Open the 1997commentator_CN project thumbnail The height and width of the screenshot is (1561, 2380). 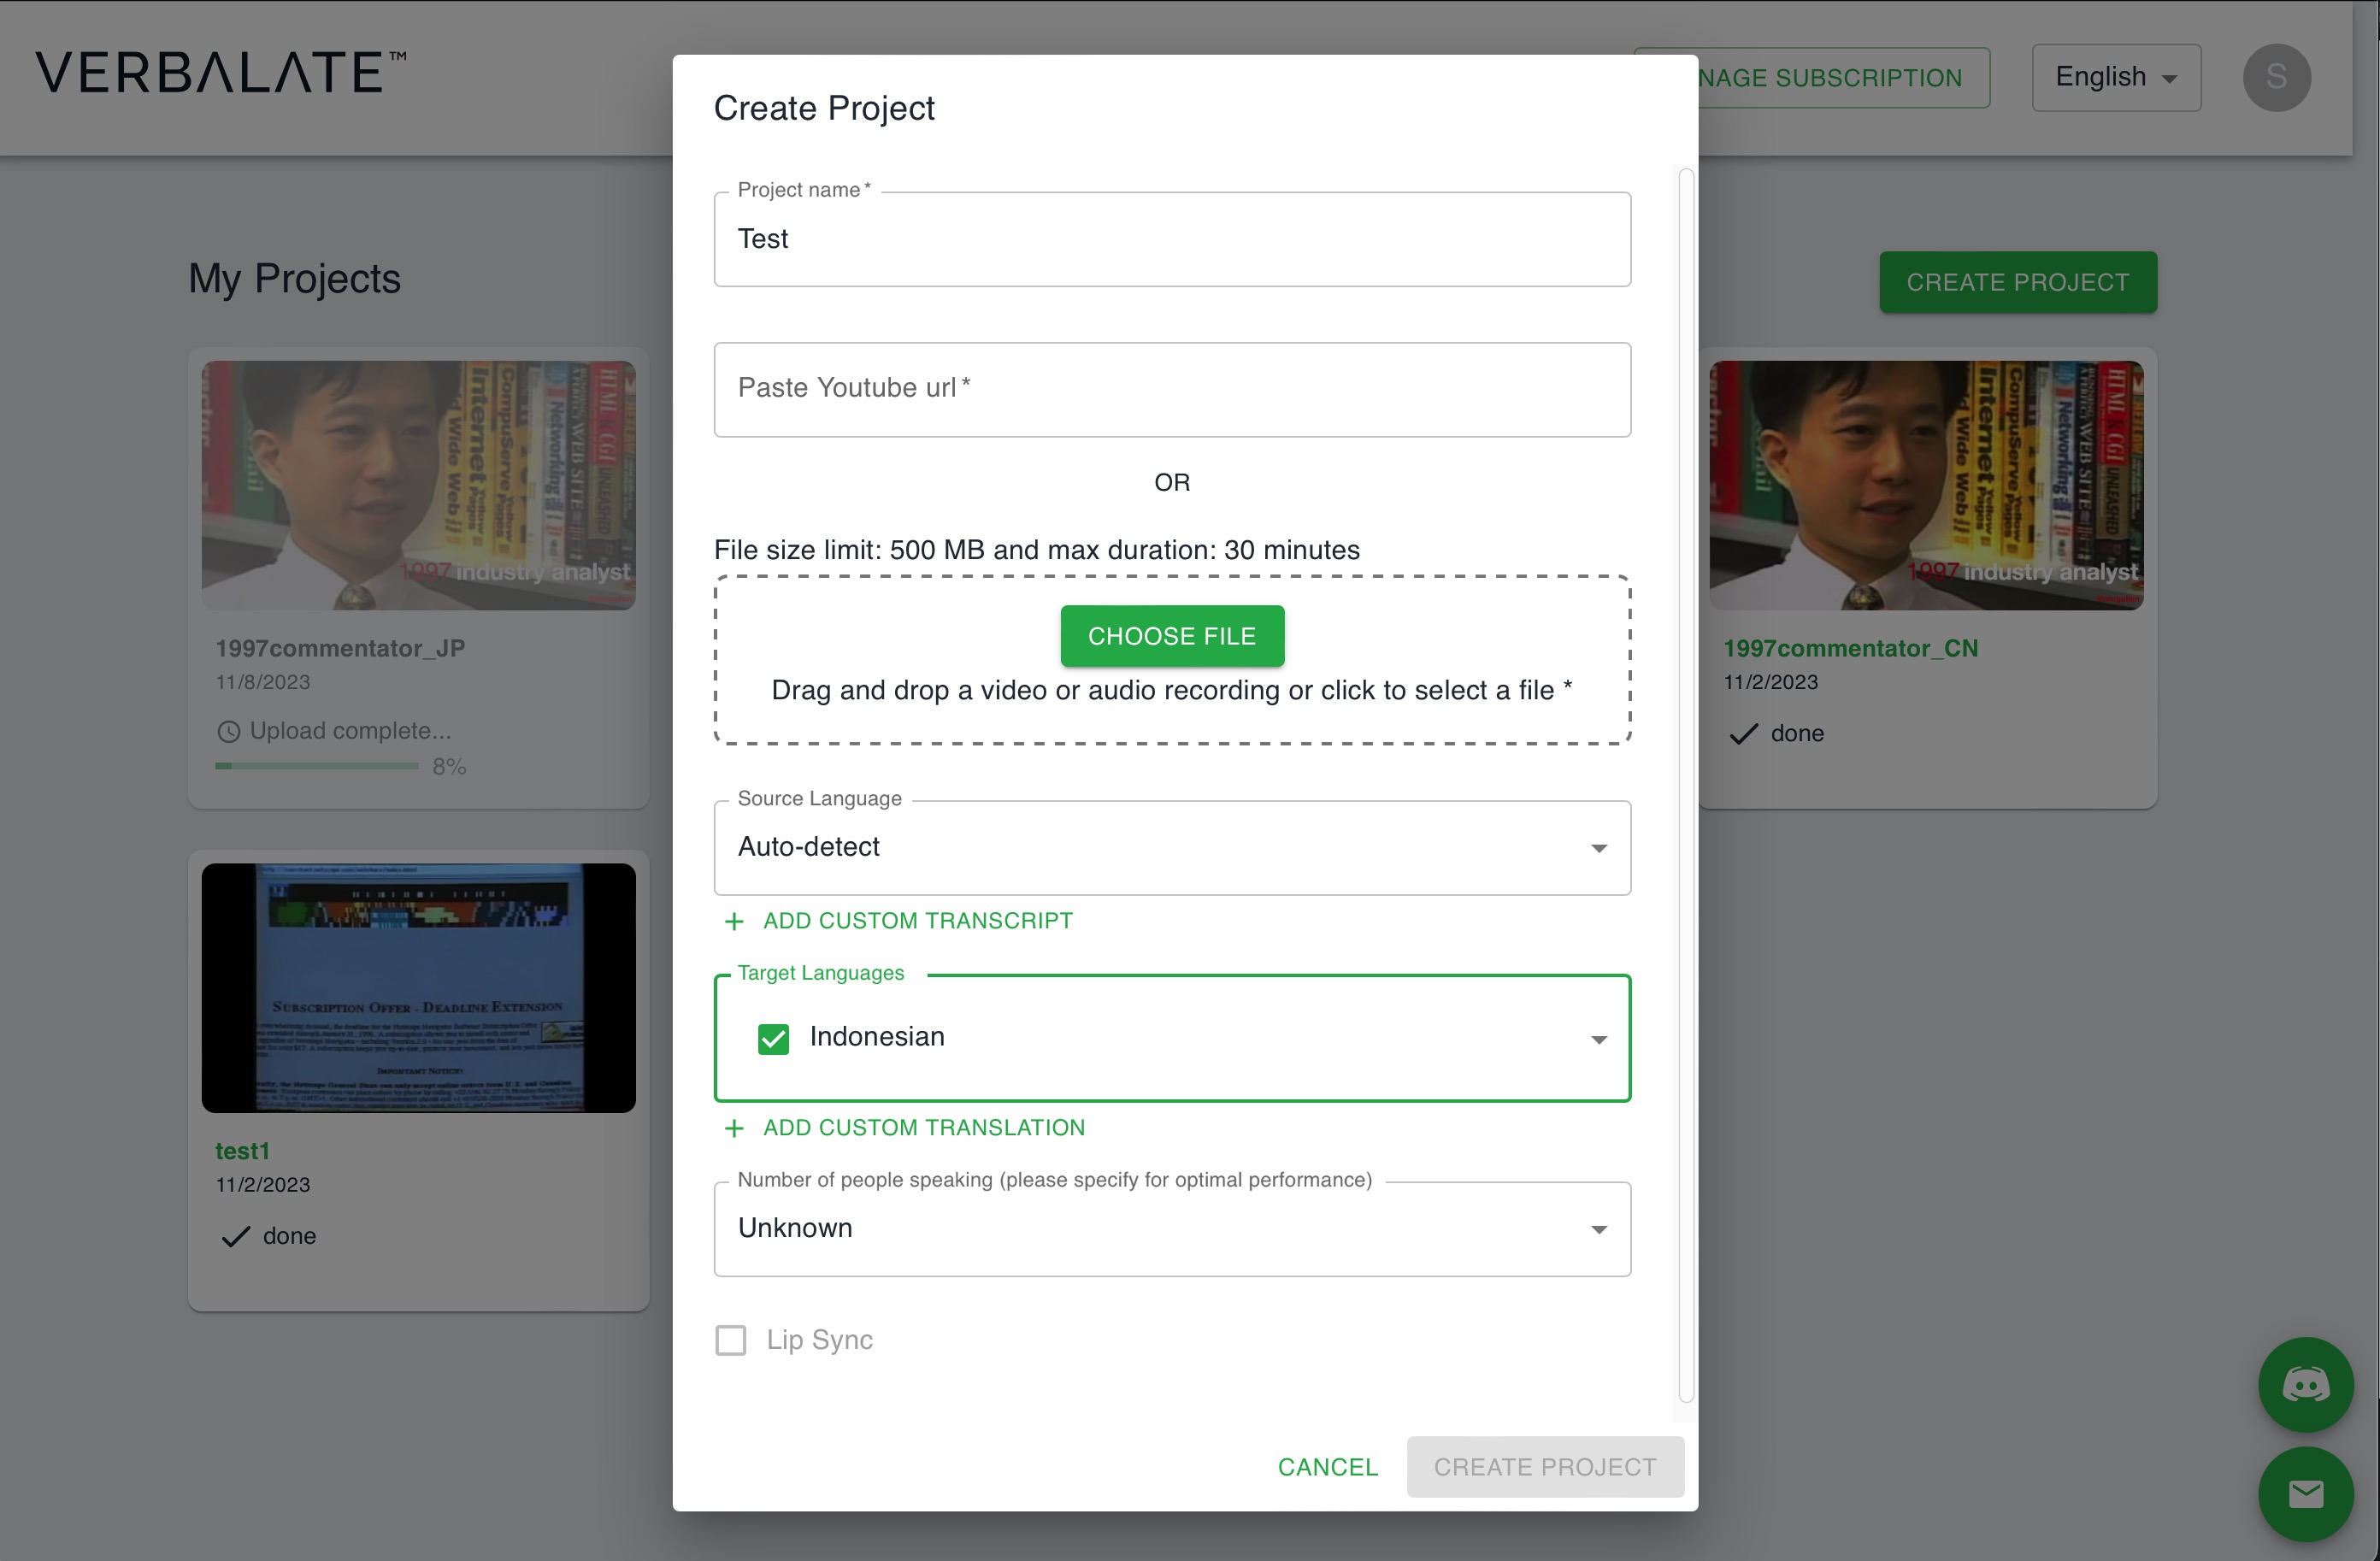[1925, 485]
